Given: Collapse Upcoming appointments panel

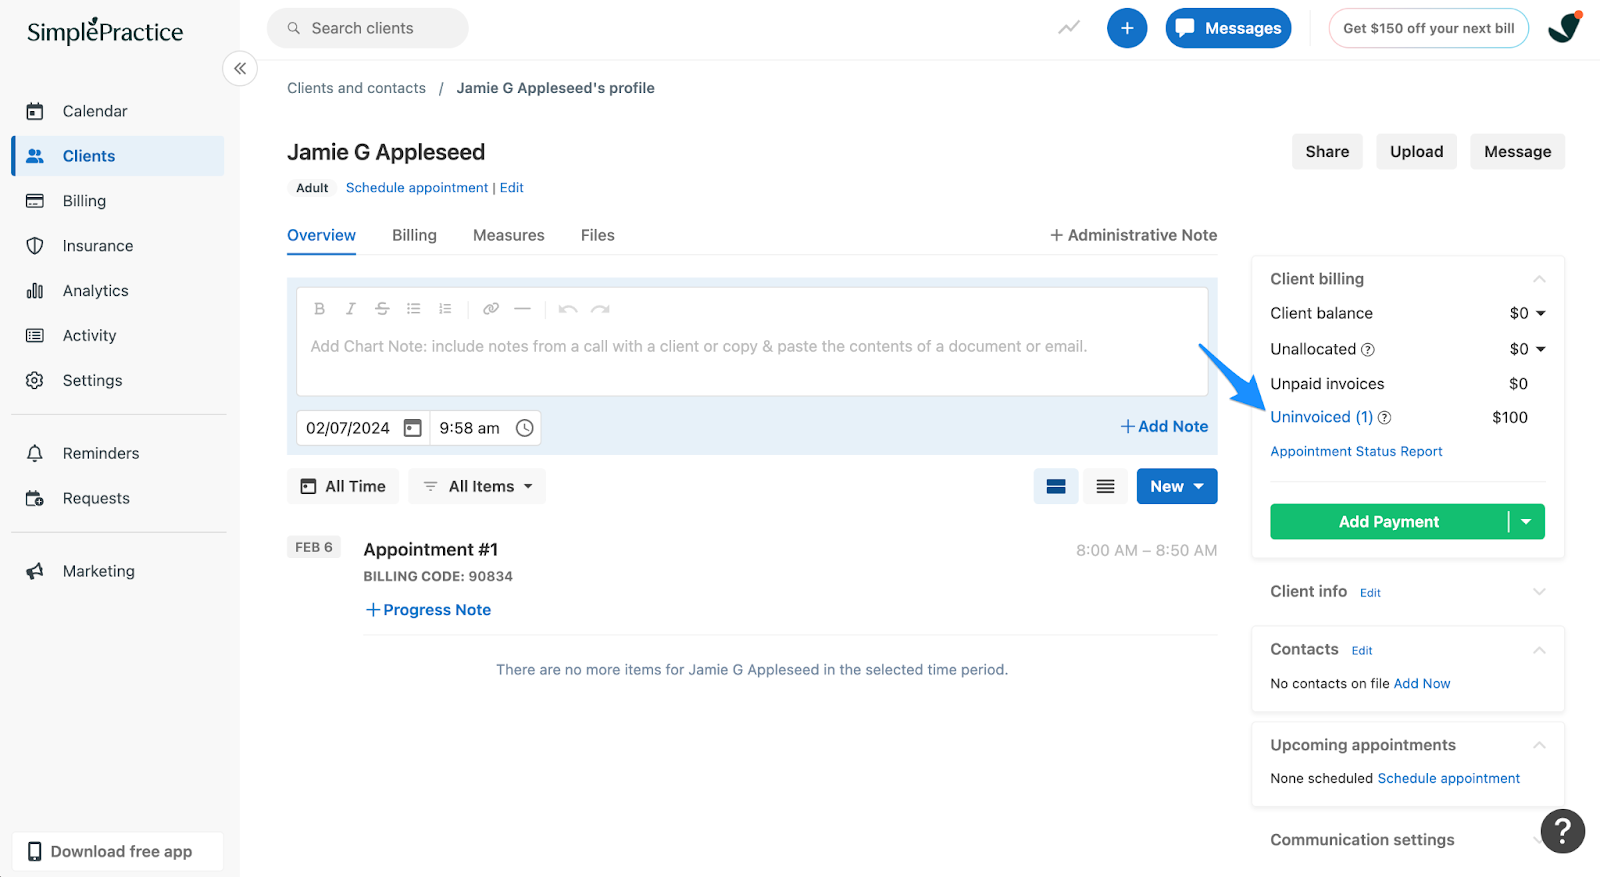Looking at the screenshot, I should pos(1539,745).
